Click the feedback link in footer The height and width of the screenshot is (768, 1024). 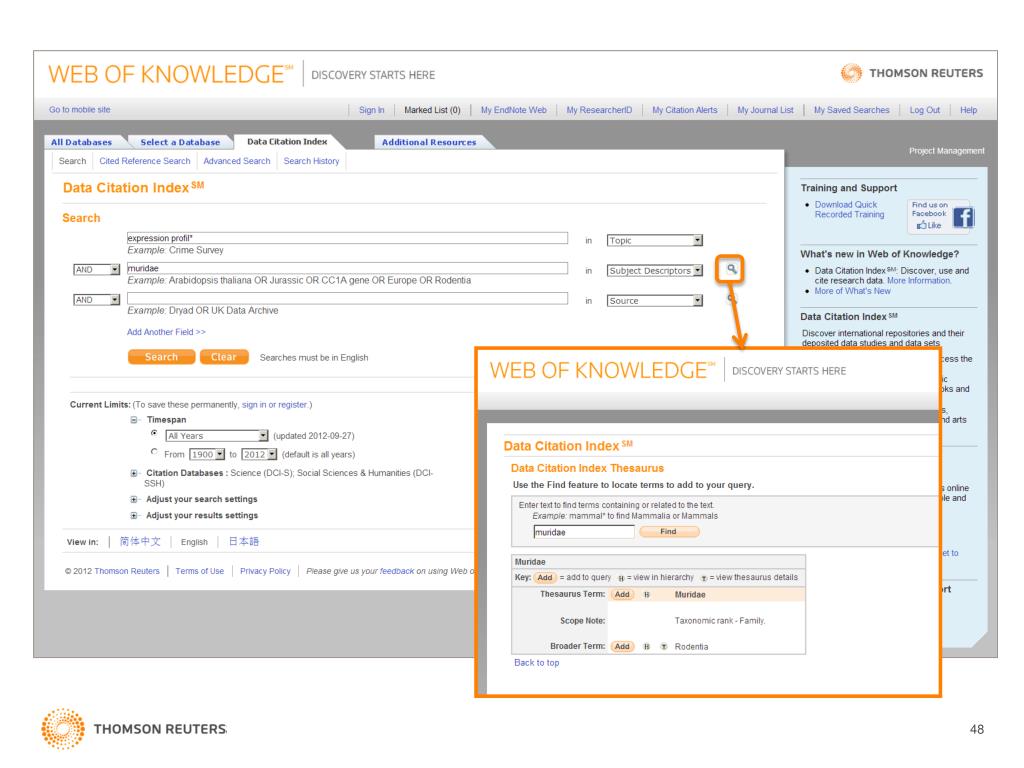pyautogui.click(x=397, y=571)
